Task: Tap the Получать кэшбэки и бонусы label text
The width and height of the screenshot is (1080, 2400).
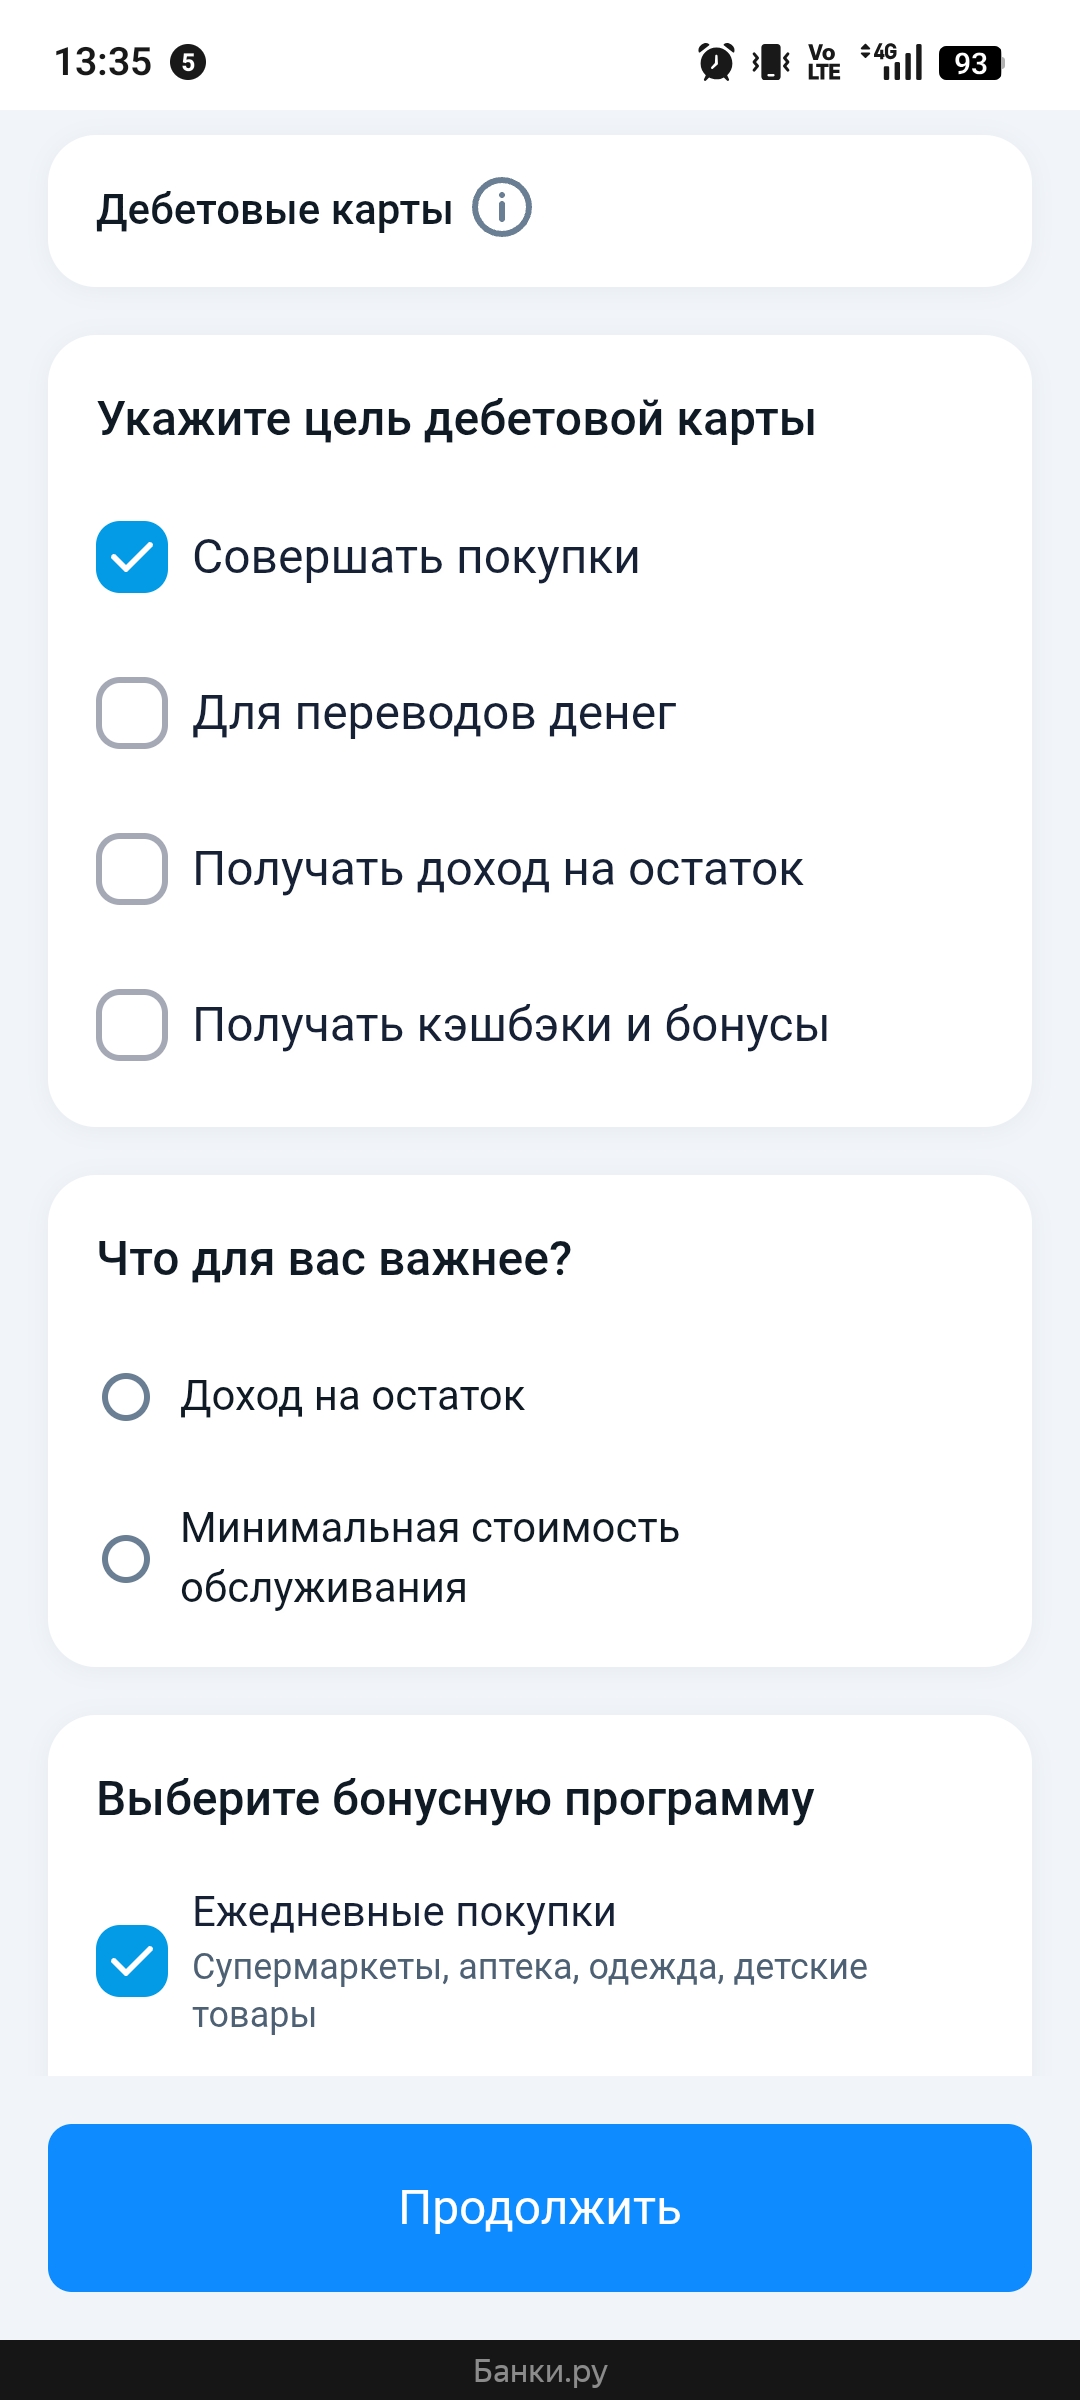Action: coord(511,1025)
